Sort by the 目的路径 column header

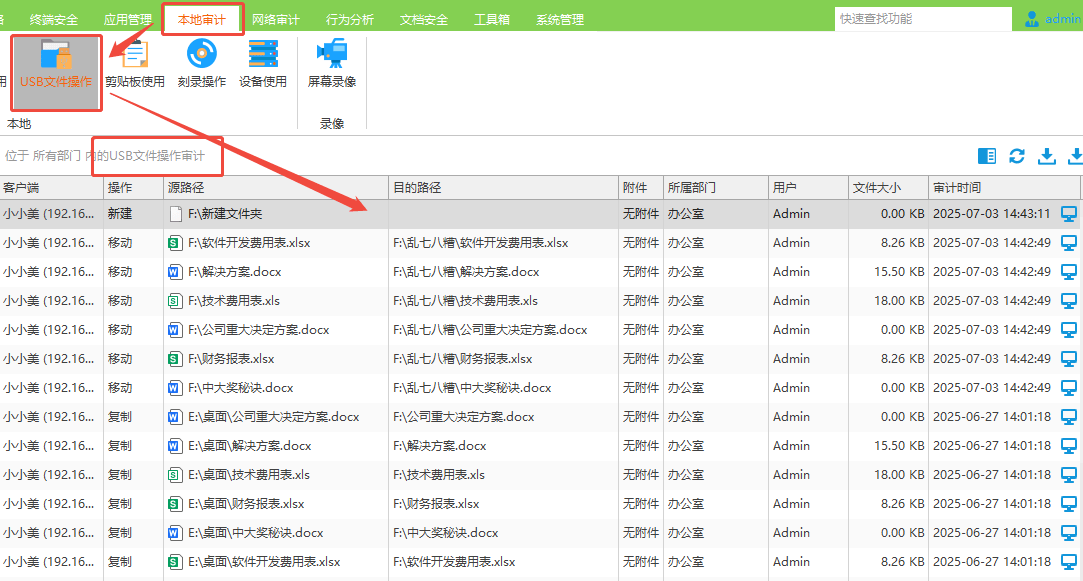click(504, 188)
